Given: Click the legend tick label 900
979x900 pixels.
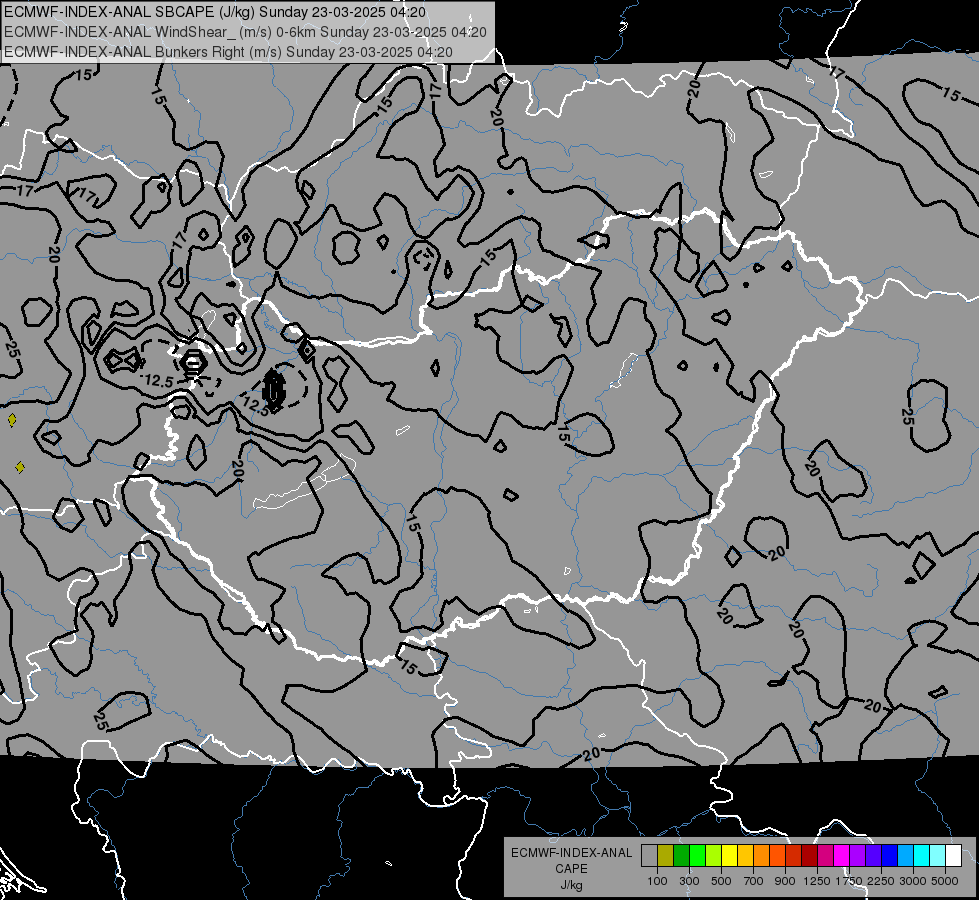Looking at the screenshot, I should point(785,881).
